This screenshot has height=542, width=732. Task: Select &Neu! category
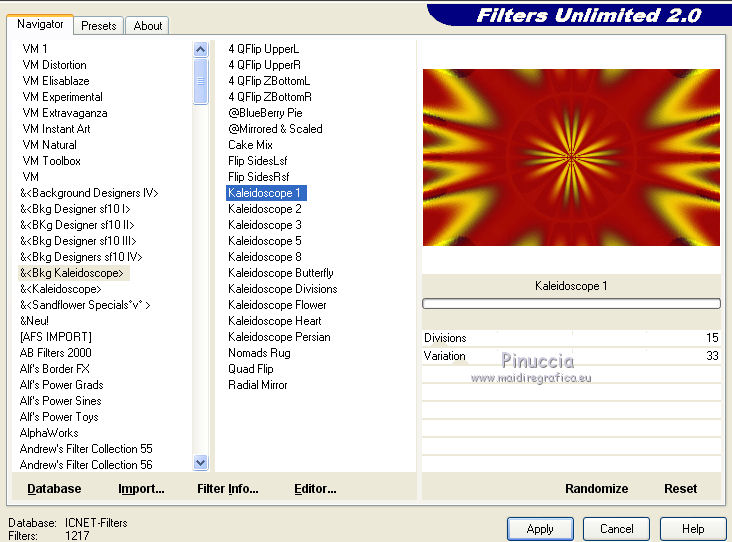tap(34, 321)
